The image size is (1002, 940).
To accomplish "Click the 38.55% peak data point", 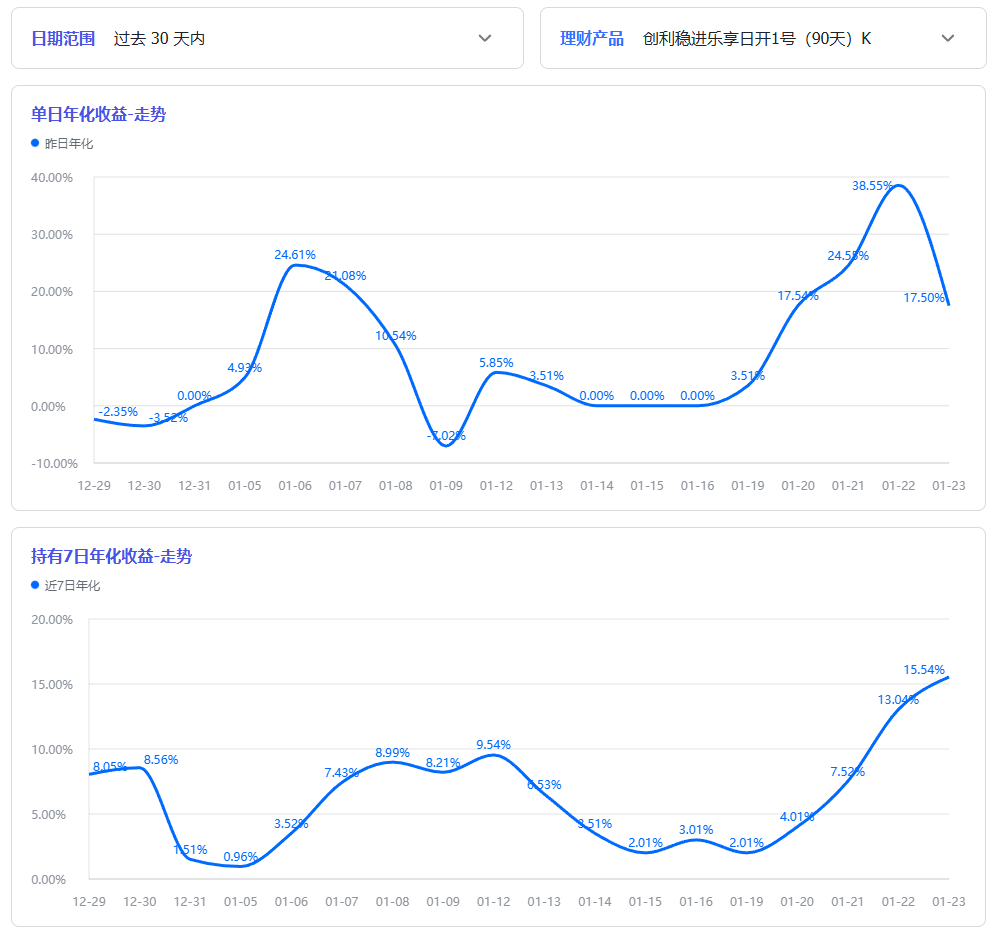I will pyautogui.click(x=898, y=186).
